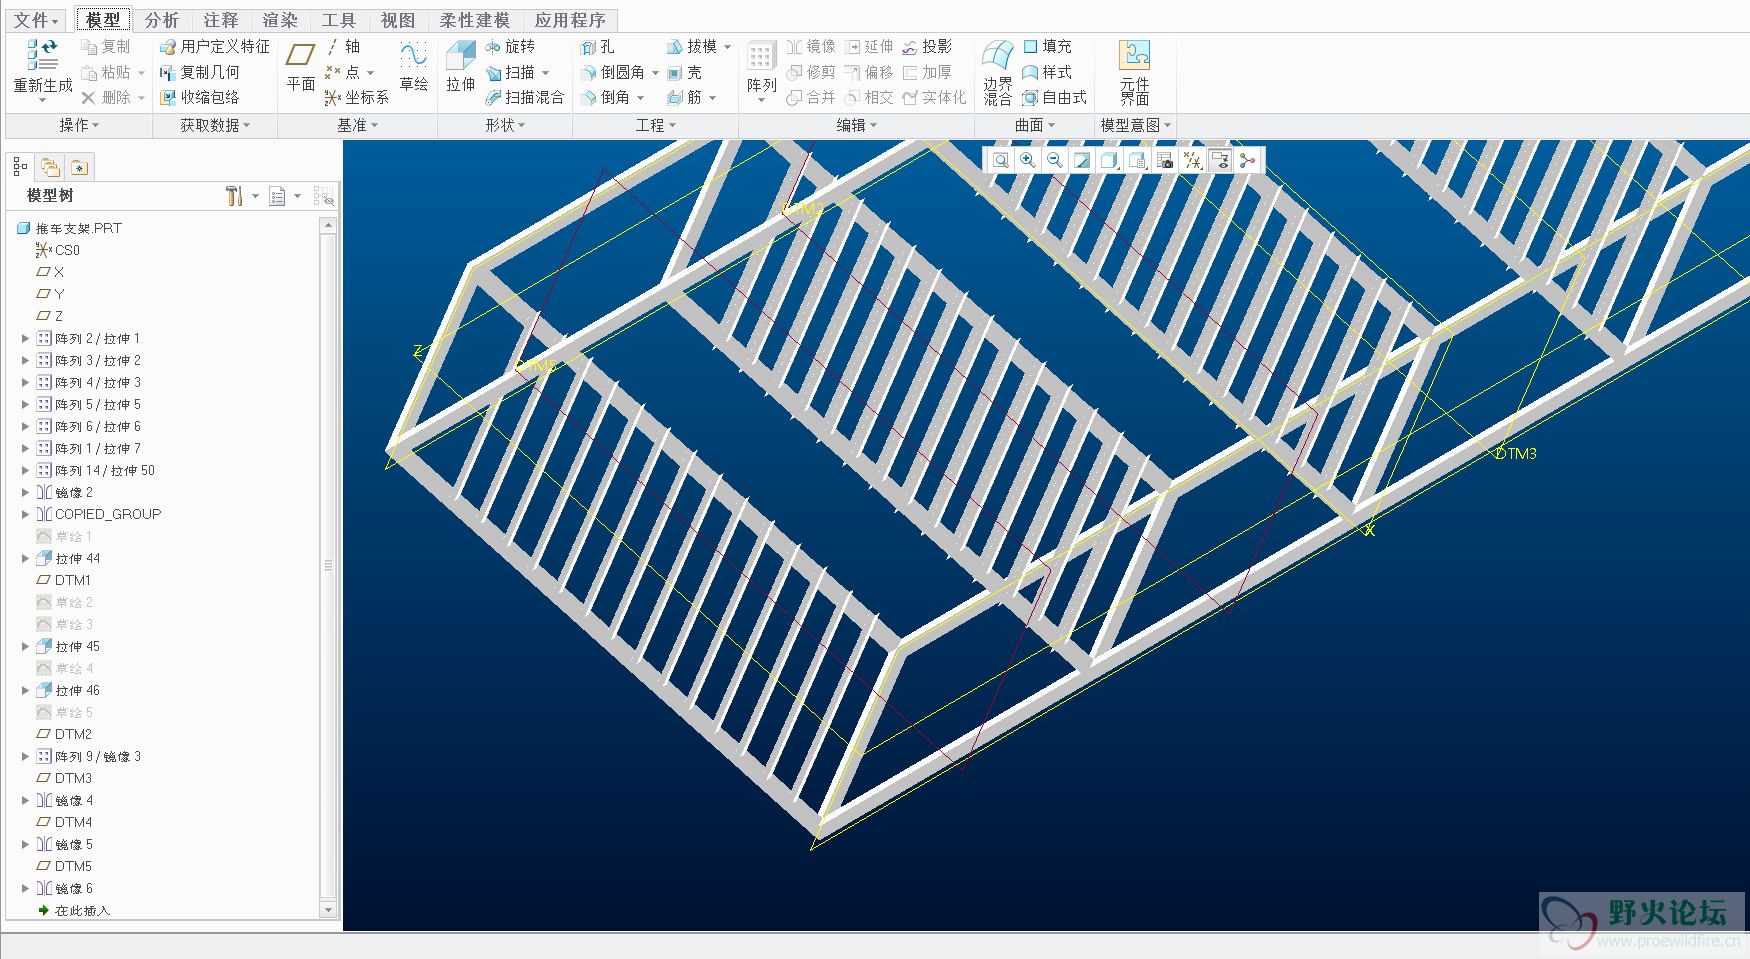Expand 阵列 14 / 拉伸 50 node
1750x959 pixels.
pyautogui.click(x=25, y=470)
